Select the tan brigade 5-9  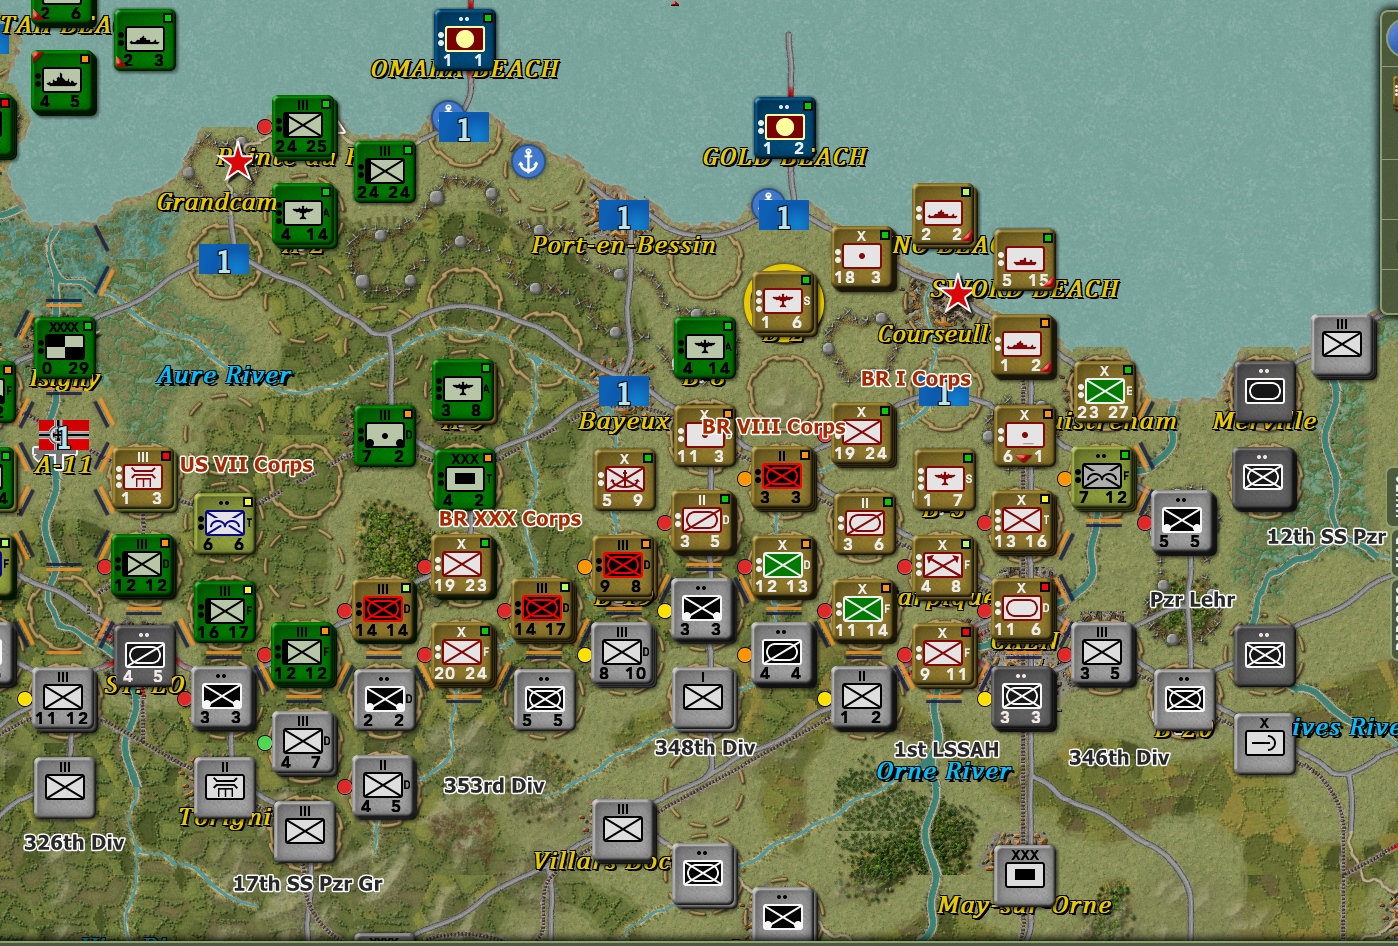tap(624, 480)
